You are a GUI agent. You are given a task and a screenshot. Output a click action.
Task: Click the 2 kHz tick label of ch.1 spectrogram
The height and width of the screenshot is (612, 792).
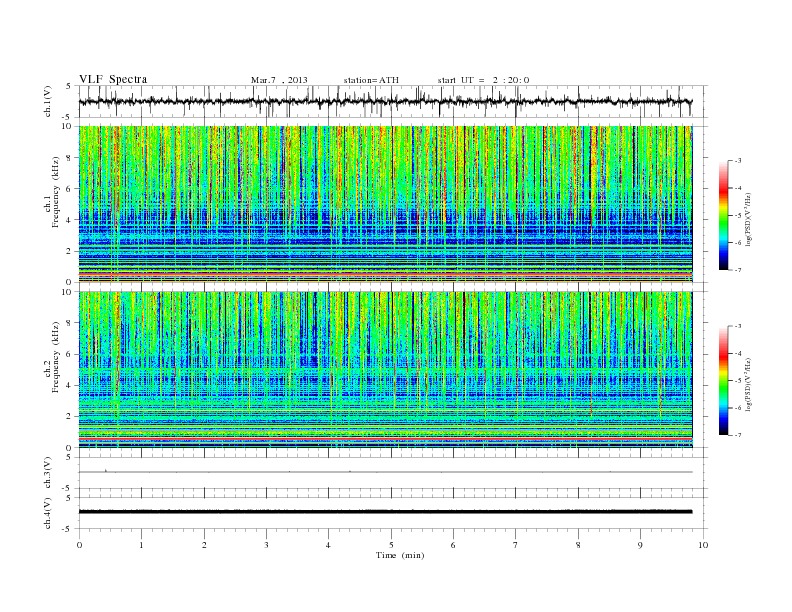point(69,251)
